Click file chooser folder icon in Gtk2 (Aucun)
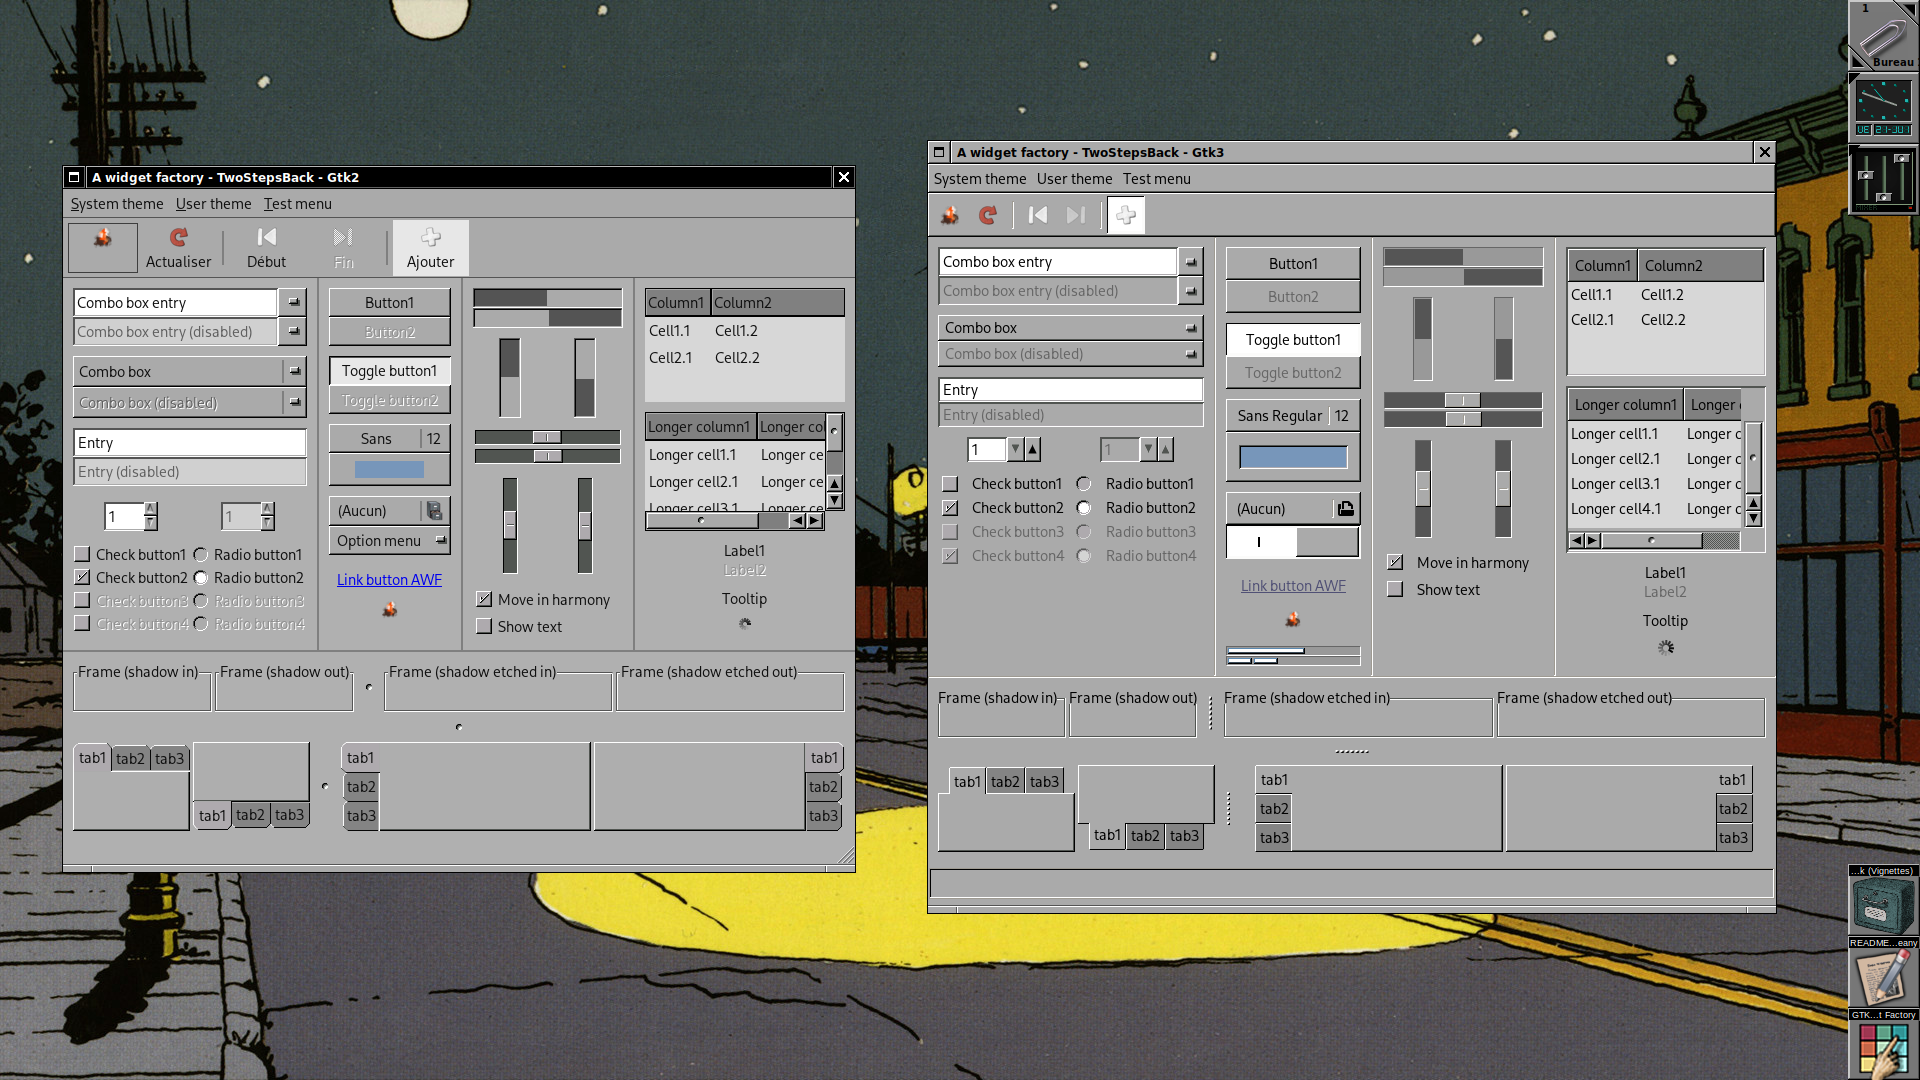 click(434, 511)
